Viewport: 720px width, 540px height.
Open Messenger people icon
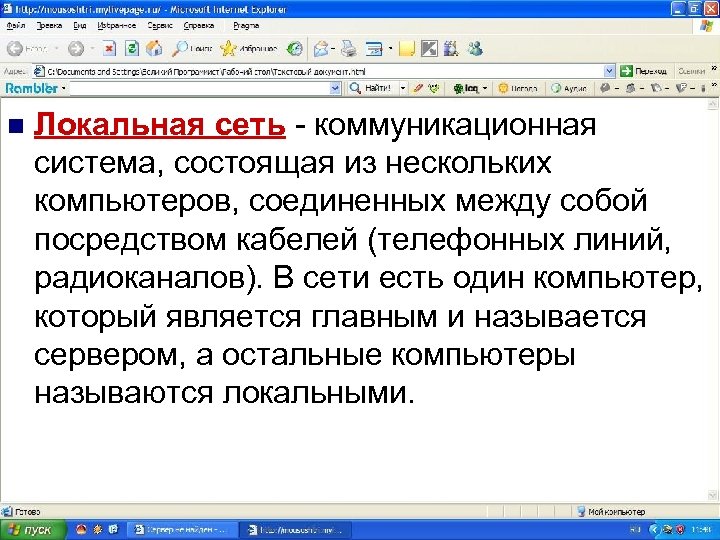point(475,48)
